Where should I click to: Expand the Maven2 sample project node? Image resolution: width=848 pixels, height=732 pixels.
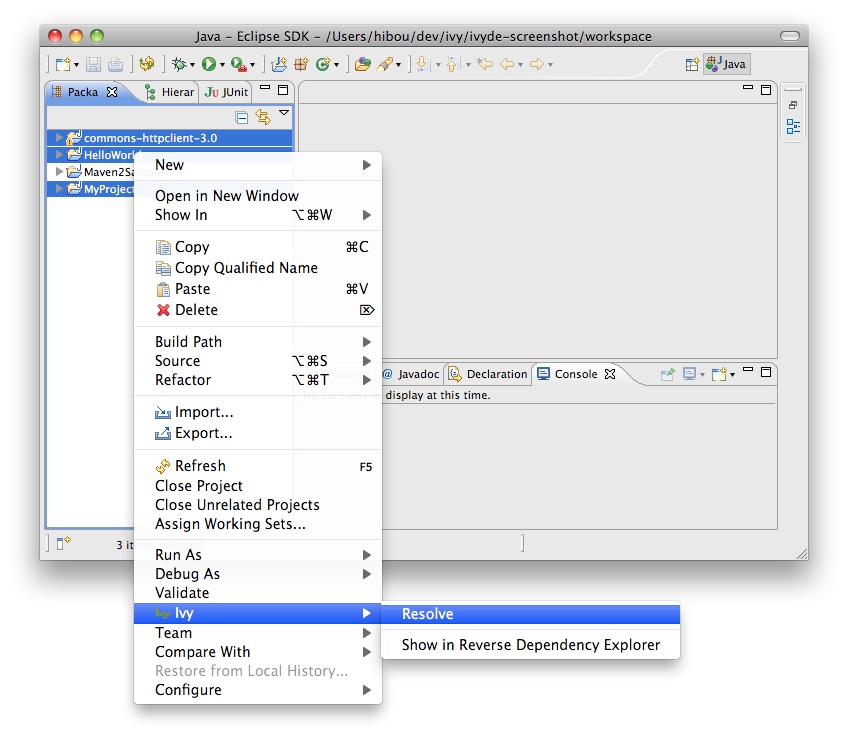(x=59, y=172)
